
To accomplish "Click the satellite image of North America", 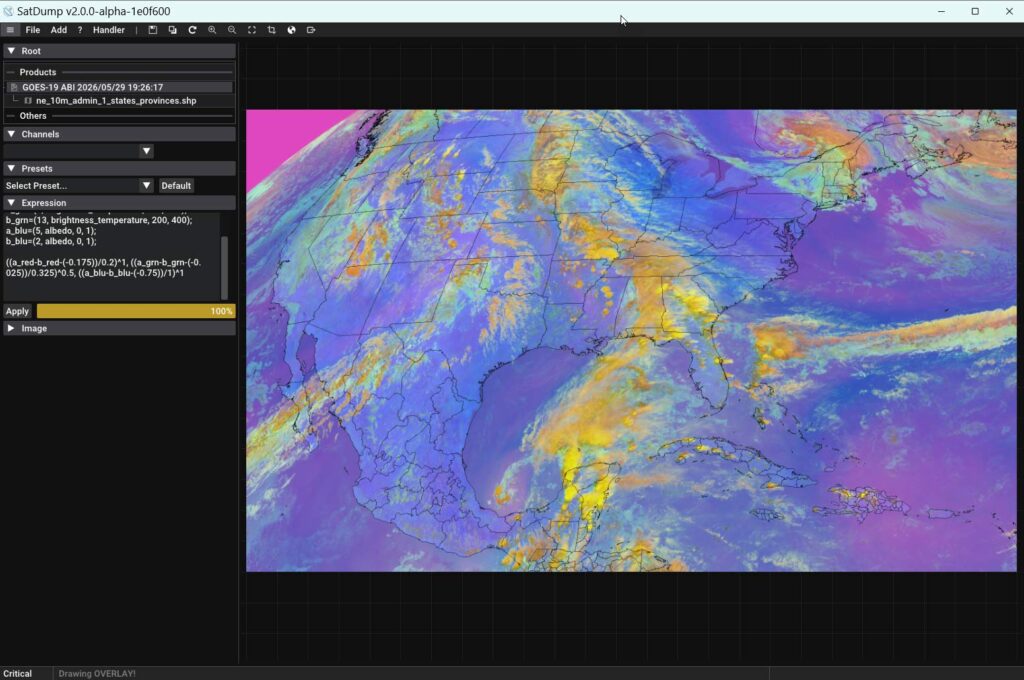I will pyautogui.click(x=631, y=340).
